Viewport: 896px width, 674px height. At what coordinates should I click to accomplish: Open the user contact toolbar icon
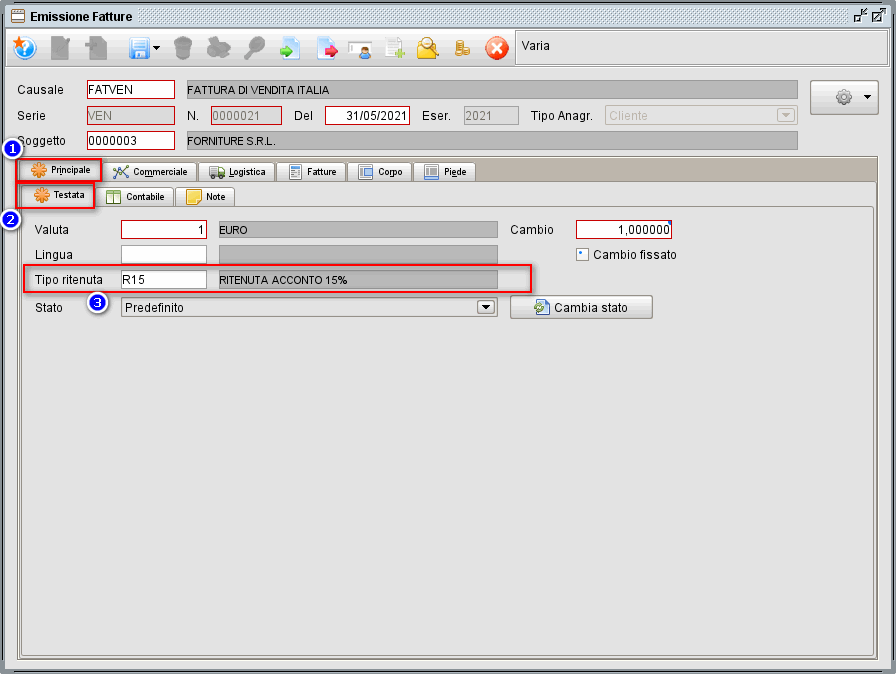pyautogui.click(x=361, y=48)
